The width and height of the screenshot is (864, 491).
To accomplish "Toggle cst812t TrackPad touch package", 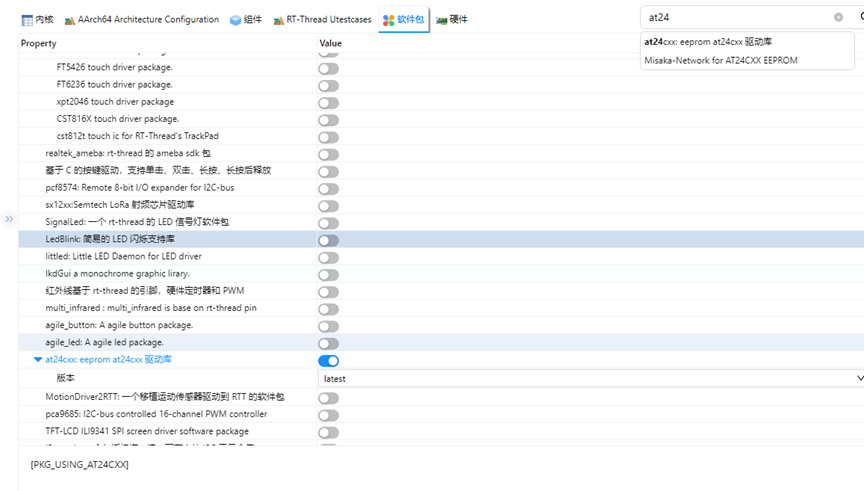I will tap(328, 137).
